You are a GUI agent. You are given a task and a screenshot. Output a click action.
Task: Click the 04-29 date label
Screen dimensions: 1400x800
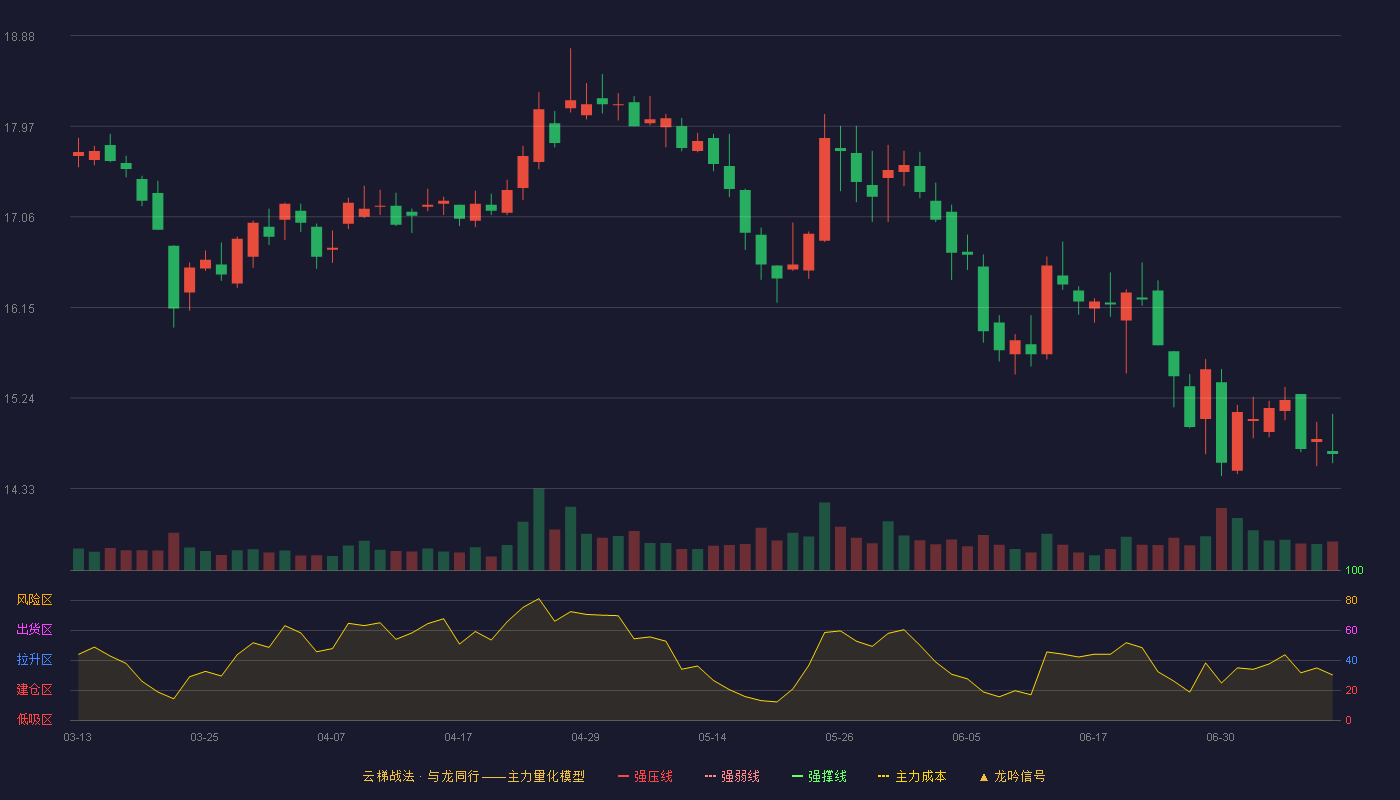[585, 737]
